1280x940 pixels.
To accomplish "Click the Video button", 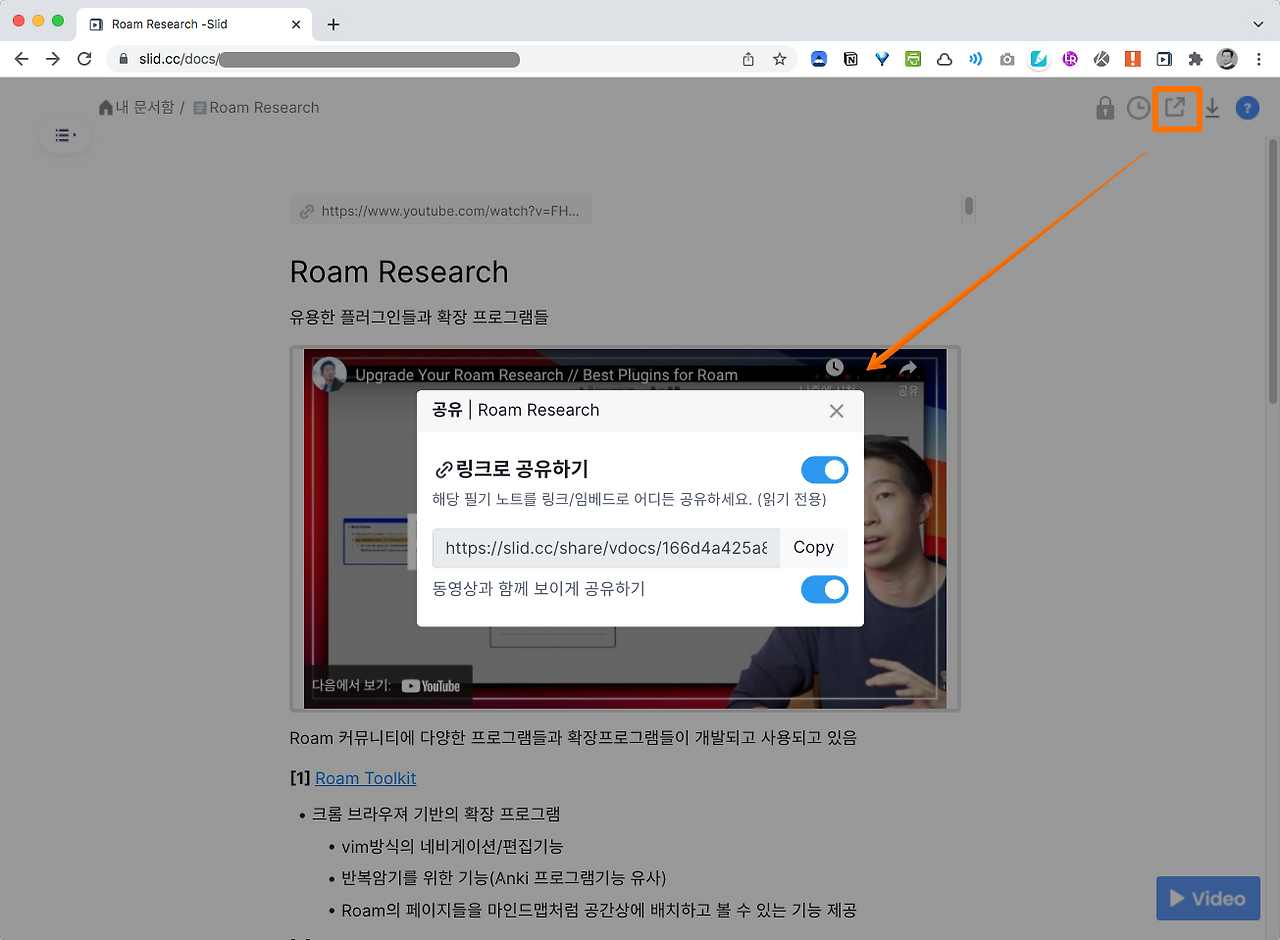I will tap(1208, 898).
